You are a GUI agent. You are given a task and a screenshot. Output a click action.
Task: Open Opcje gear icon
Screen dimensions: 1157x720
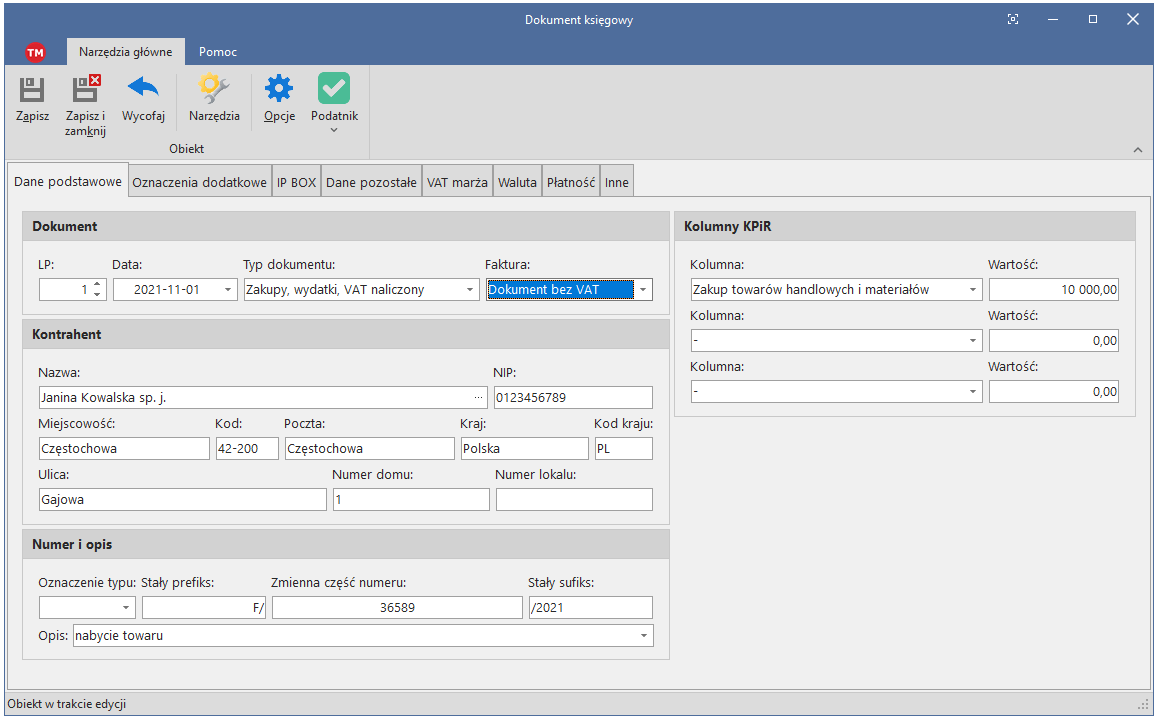279,90
